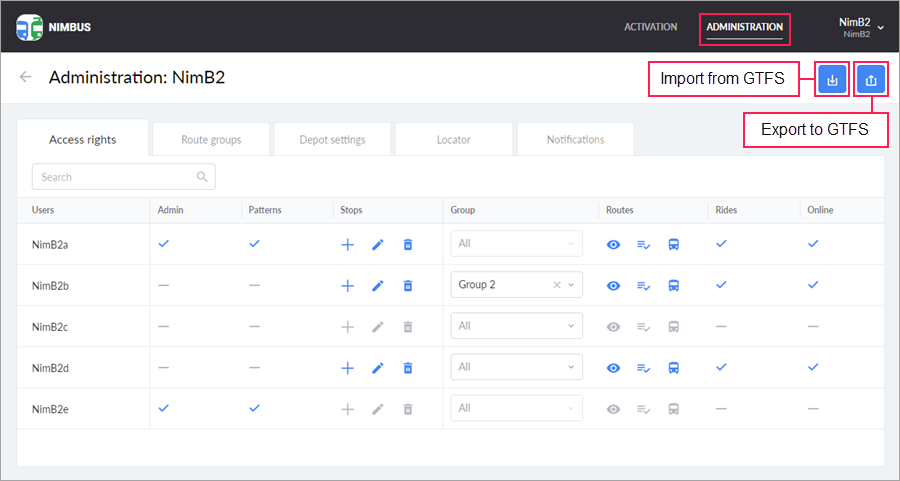Click the edit stops pencil icon for NimB2b
Image resolution: width=900 pixels, height=481 pixels.
click(378, 285)
